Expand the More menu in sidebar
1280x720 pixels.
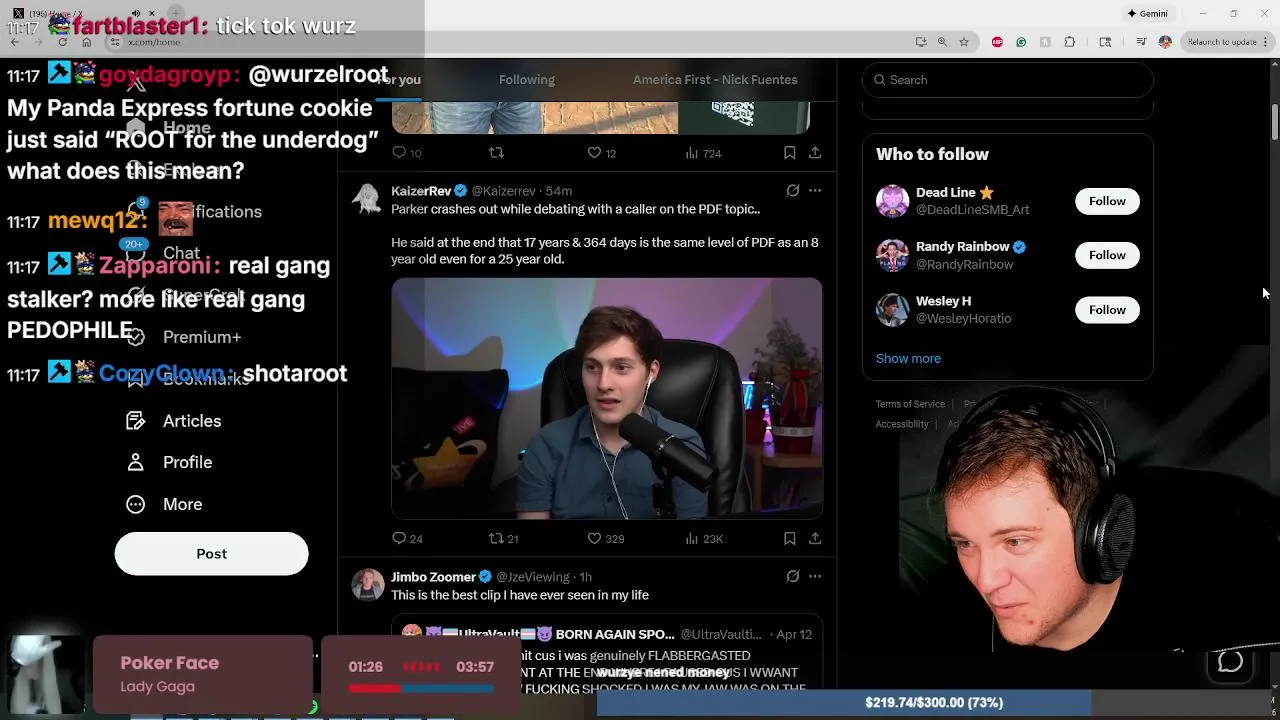pyautogui.click(x=164, y=504)
